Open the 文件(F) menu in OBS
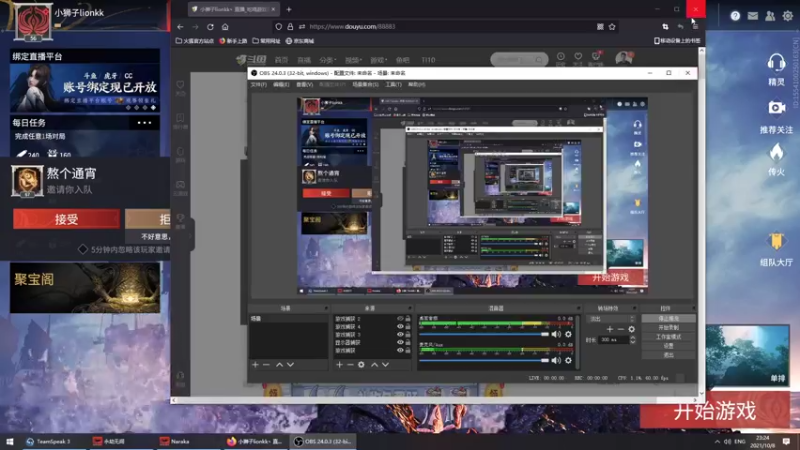The height and width of the screenshot is (450, 800). pos(259,85)
